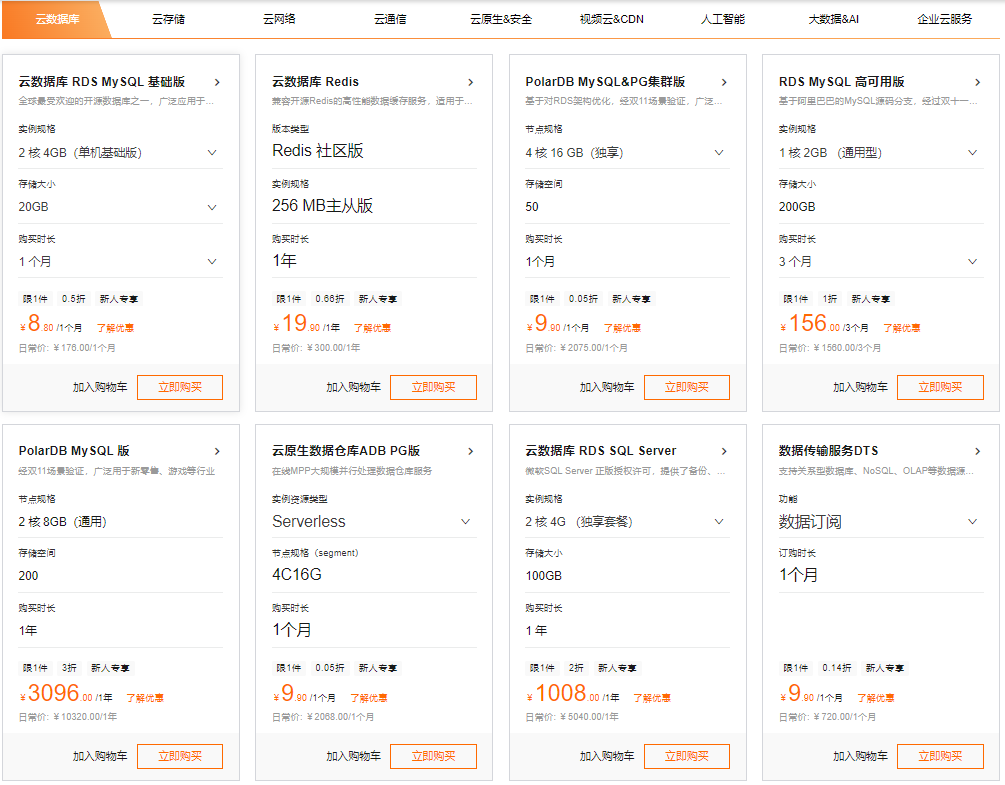The height and width of the screenshot is (785, 1005).
Task: Click 立即购买 for 云数据库 Redis
Action: [433, 387]
